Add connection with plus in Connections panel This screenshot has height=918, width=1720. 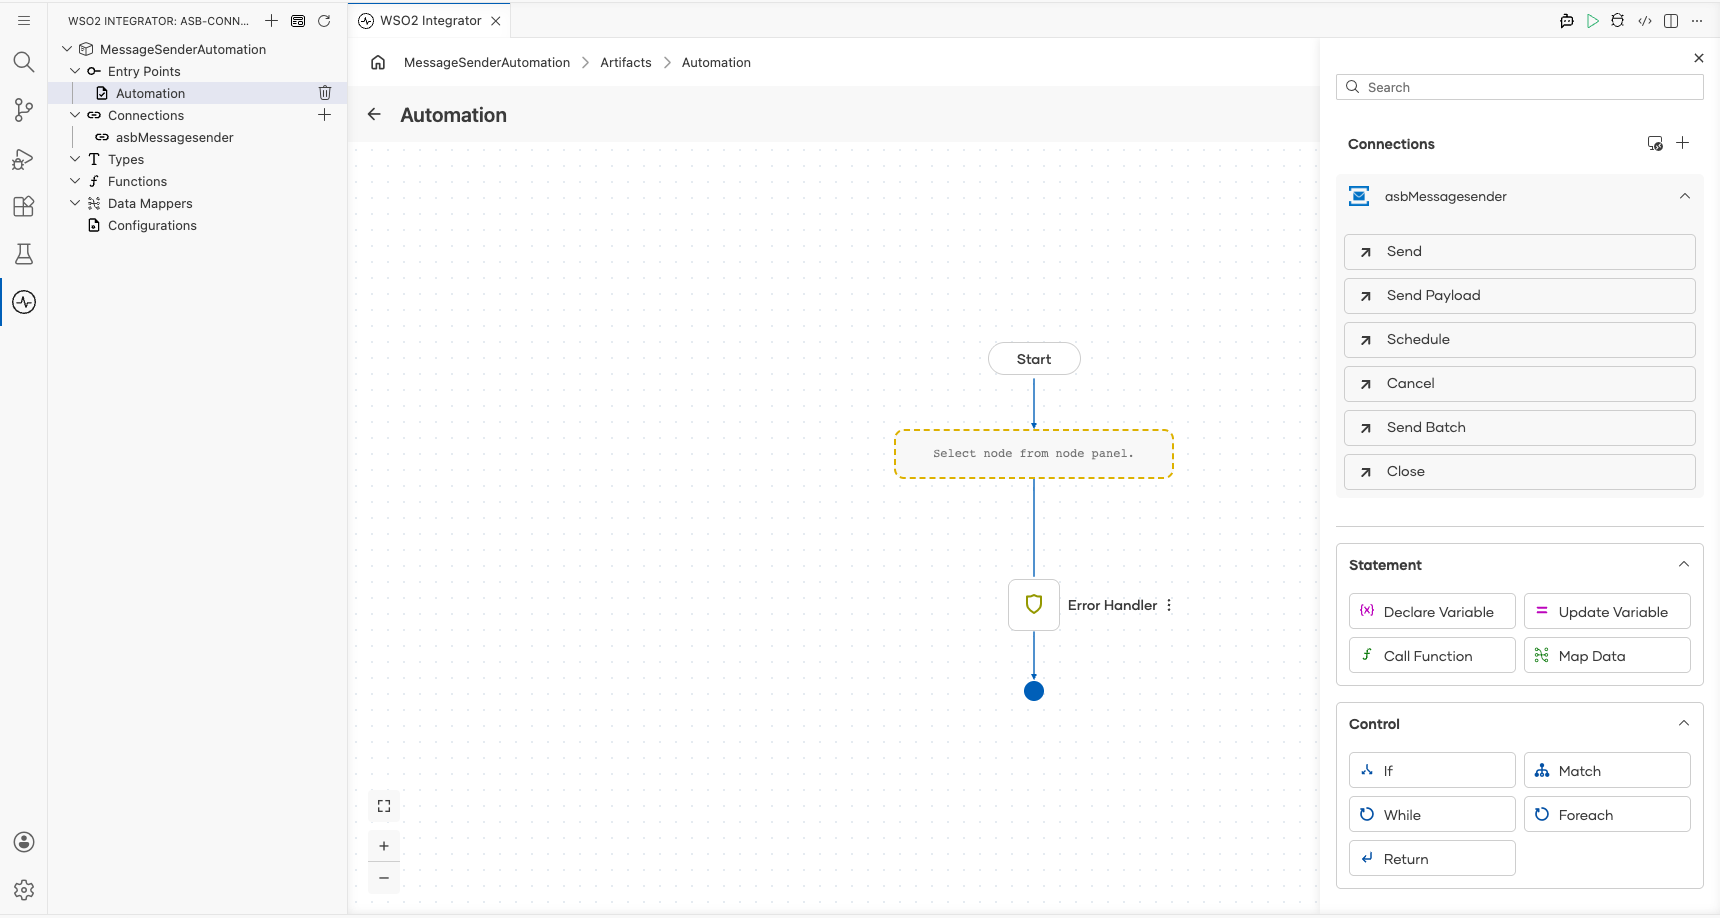(1683, 143)
